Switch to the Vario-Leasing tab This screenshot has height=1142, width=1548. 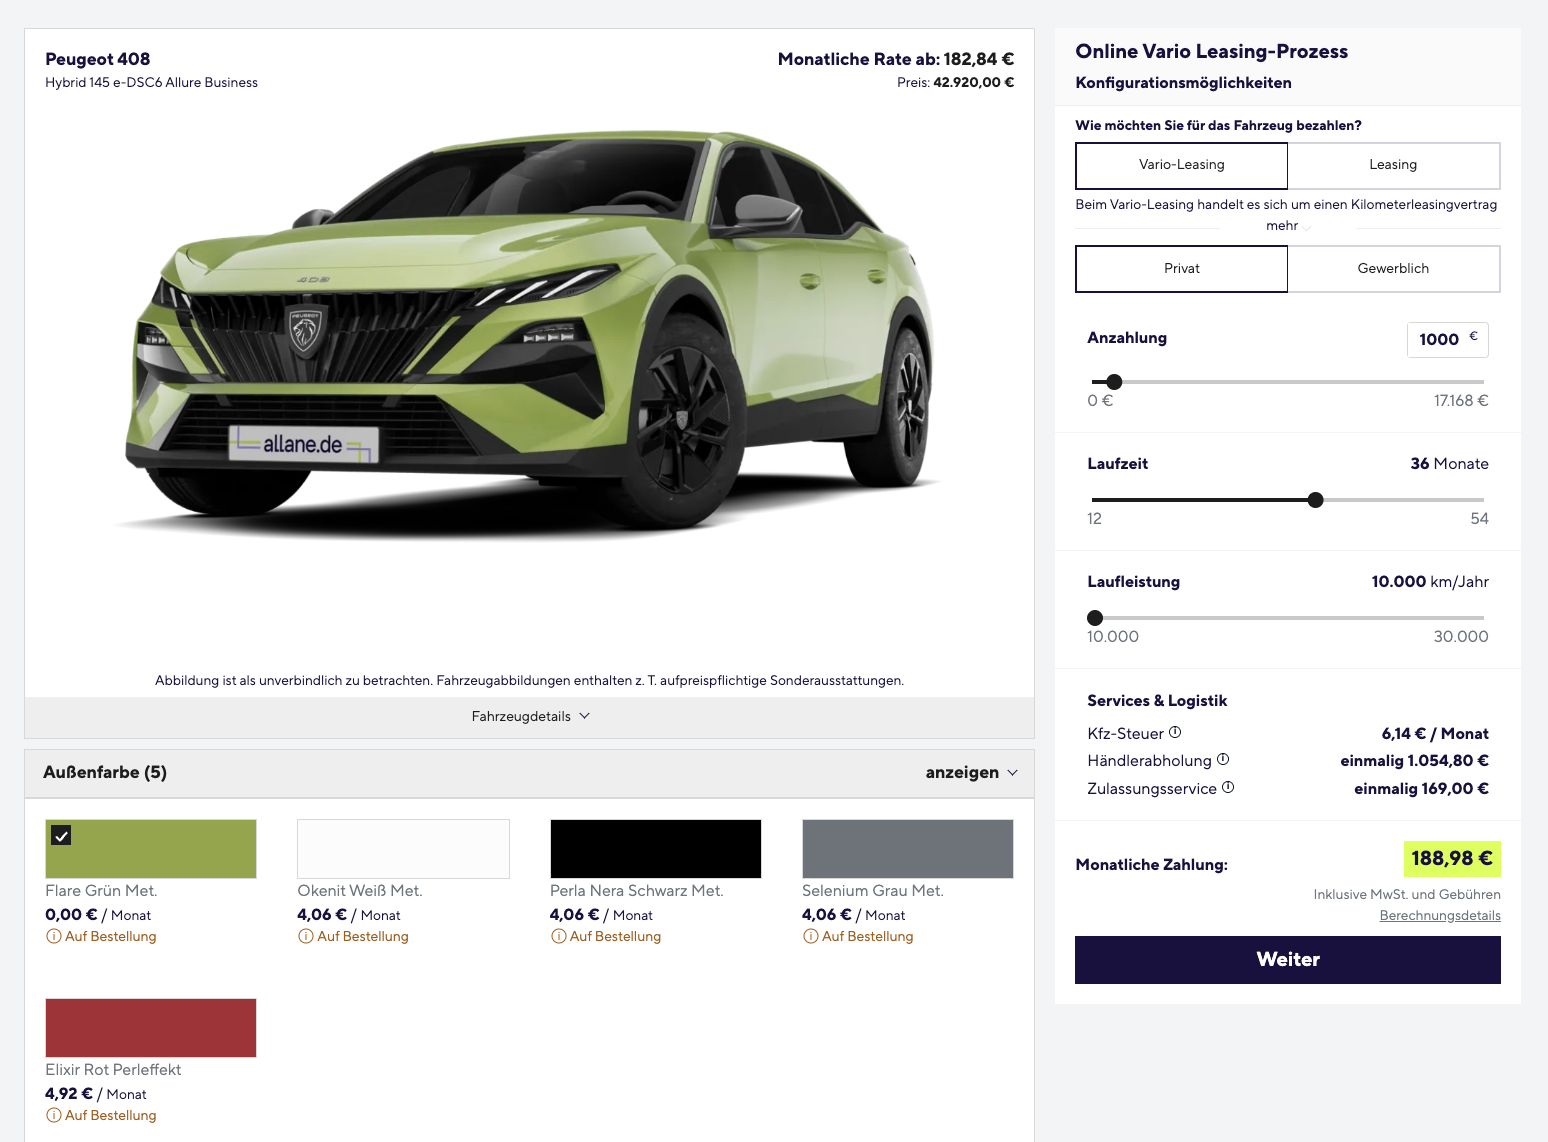coord(1181,165)
